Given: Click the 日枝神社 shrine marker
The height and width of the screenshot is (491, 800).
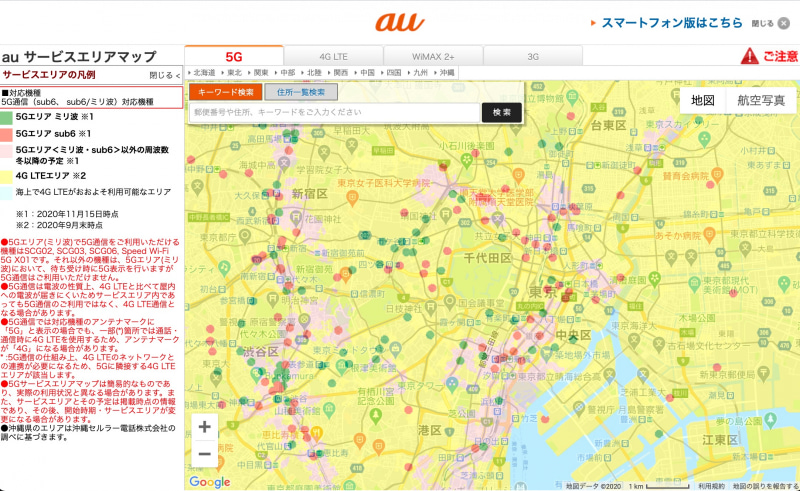Looking at the screenshot, I should pyautogui.click(x=431, y=307).
